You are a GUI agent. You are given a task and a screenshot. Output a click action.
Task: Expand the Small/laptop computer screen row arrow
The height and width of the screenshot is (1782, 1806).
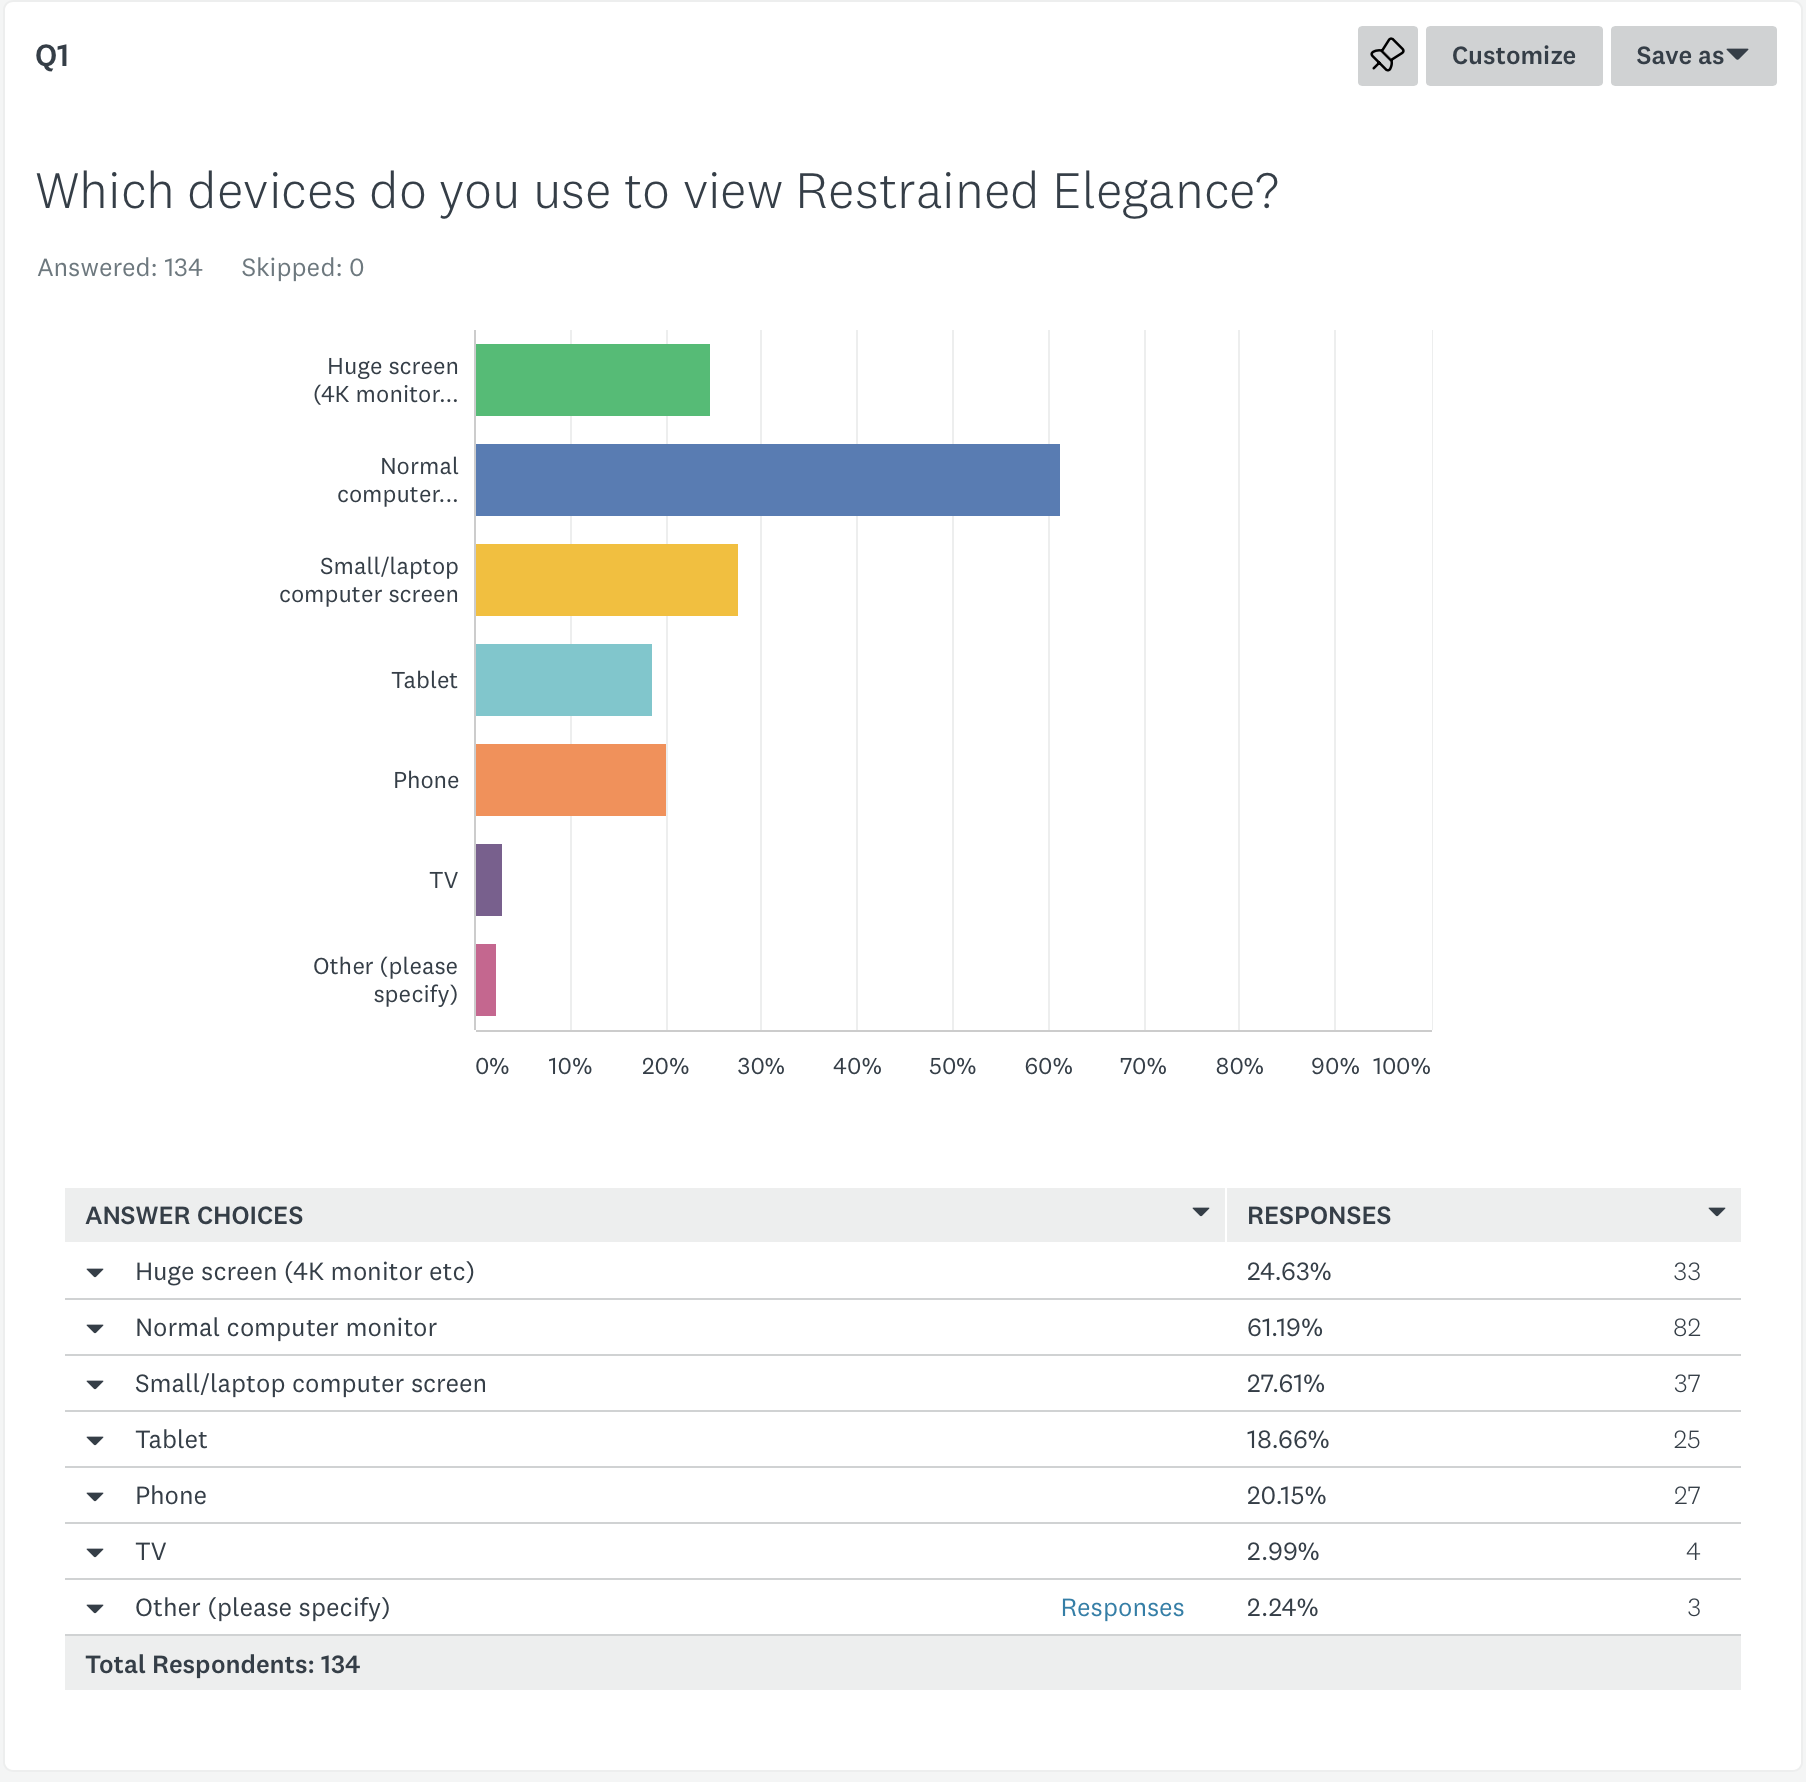pos(95,1385)
